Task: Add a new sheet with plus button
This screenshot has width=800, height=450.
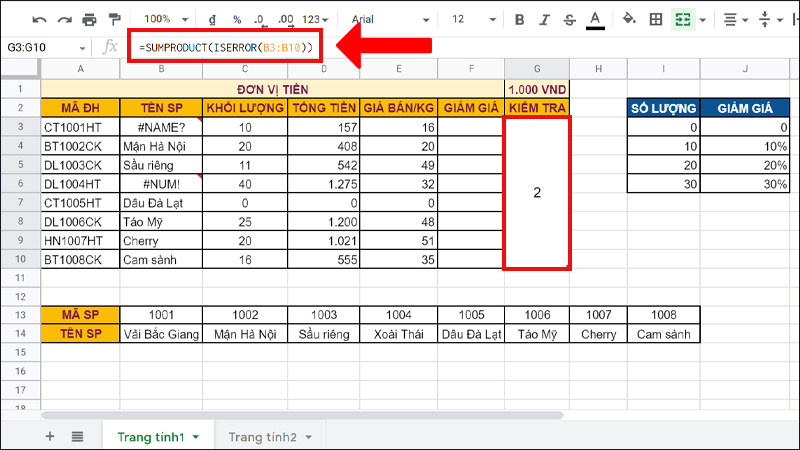Action: point(50,437)
